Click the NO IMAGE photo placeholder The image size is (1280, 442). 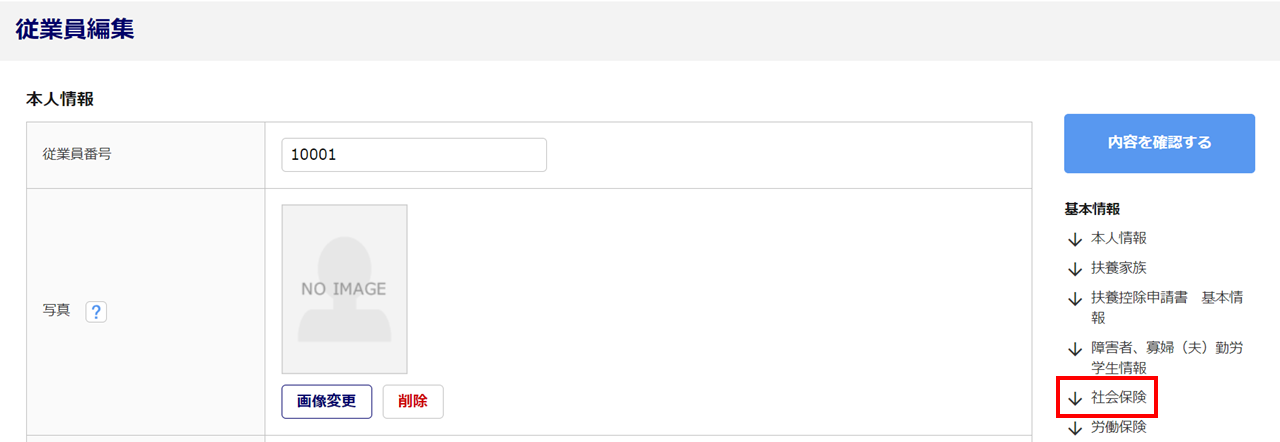[344, 289]
